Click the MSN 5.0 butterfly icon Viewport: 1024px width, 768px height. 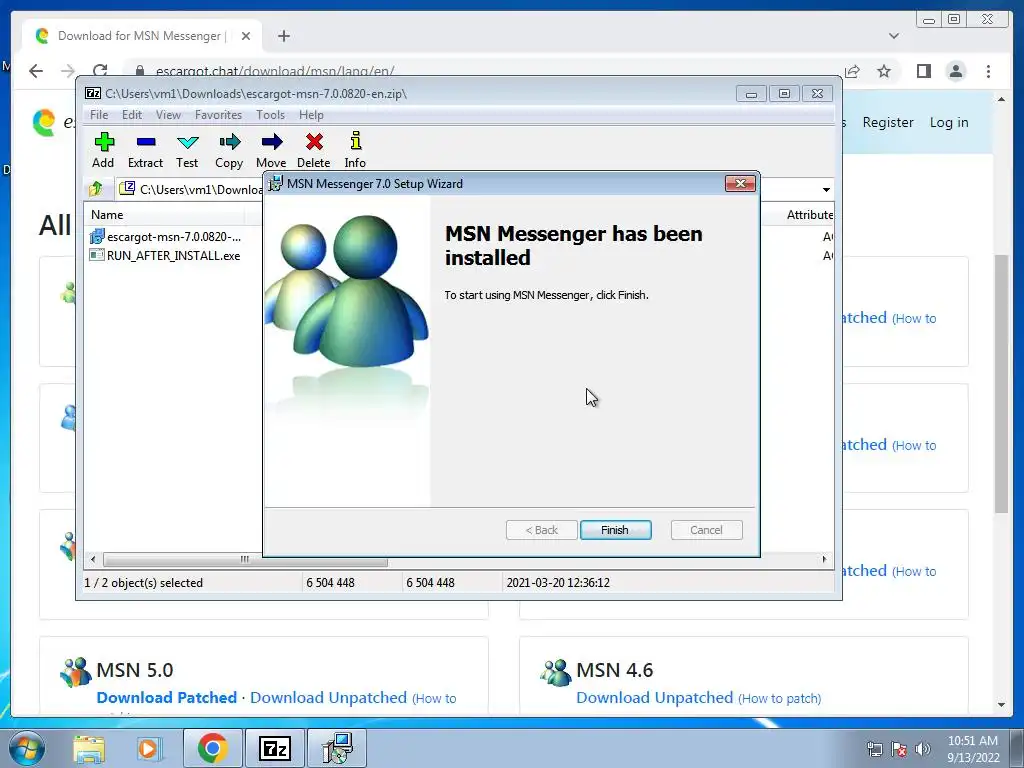(76, 672)
